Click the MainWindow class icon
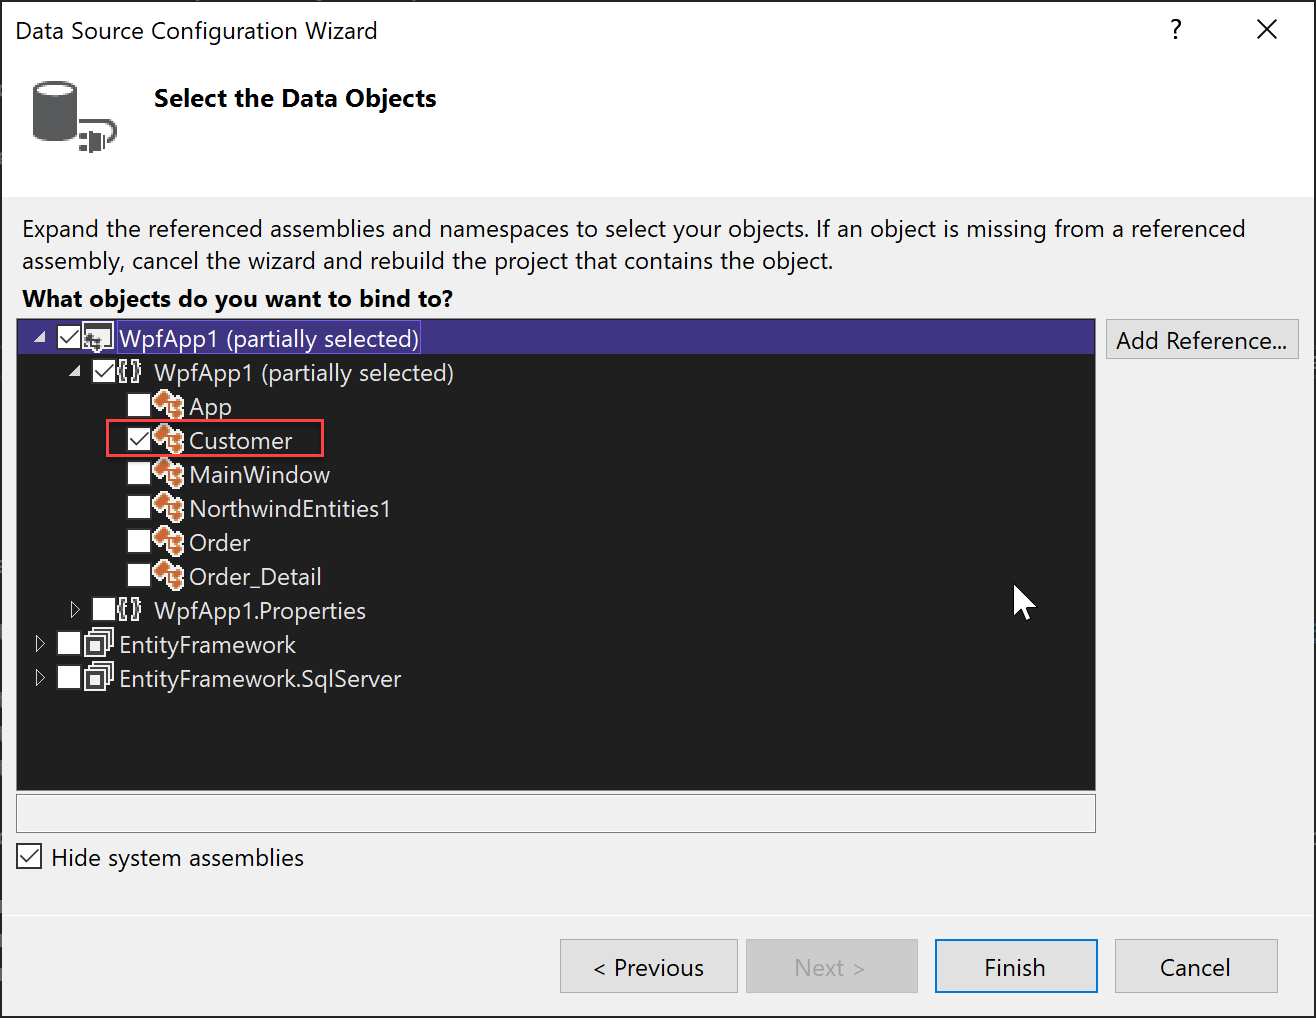Screen dimensions: 1316x1018 (168, 474)
